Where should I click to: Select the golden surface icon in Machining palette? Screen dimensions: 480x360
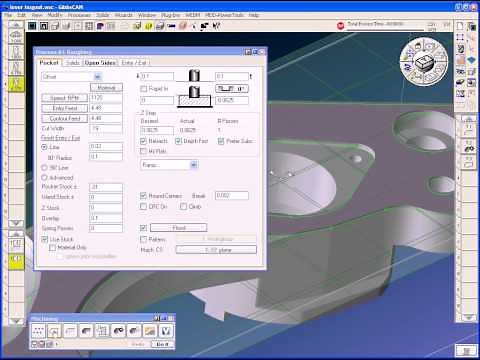coord(150,331)
